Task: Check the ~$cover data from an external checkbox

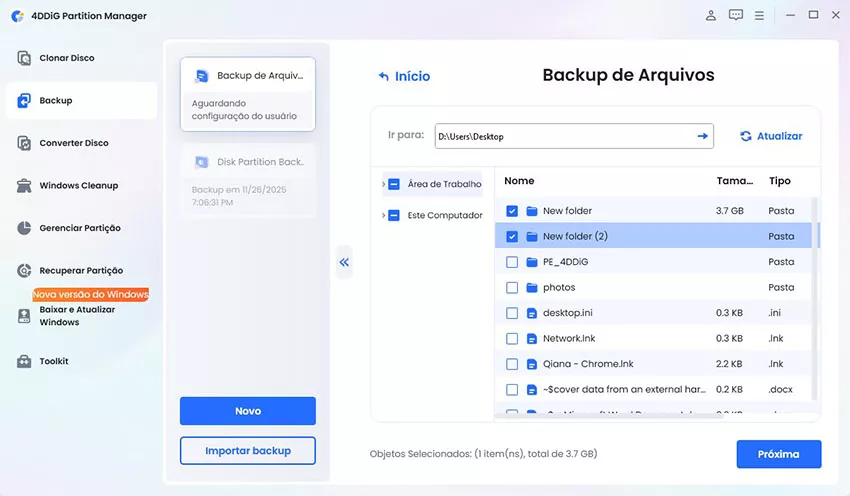Action: pyautogui.click(x=512, y=389)
